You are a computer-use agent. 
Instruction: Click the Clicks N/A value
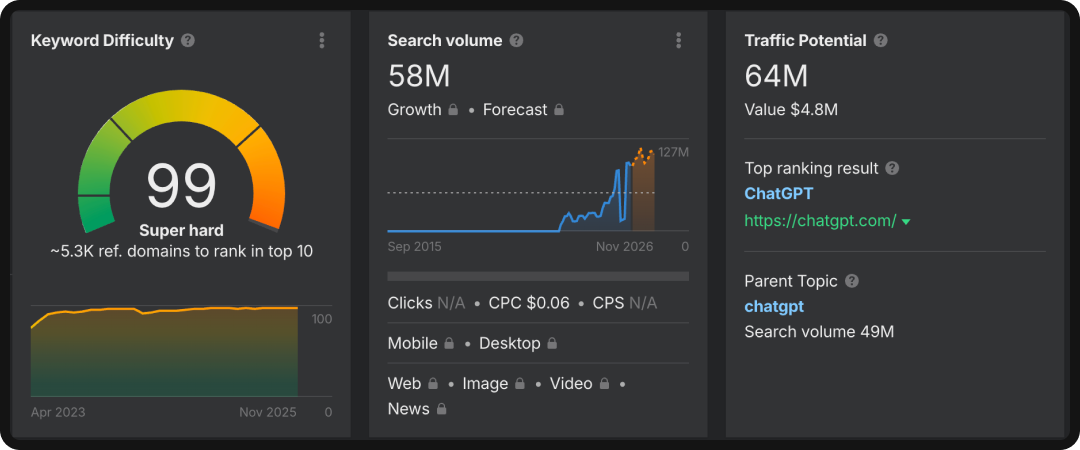(x=426, y=303)
